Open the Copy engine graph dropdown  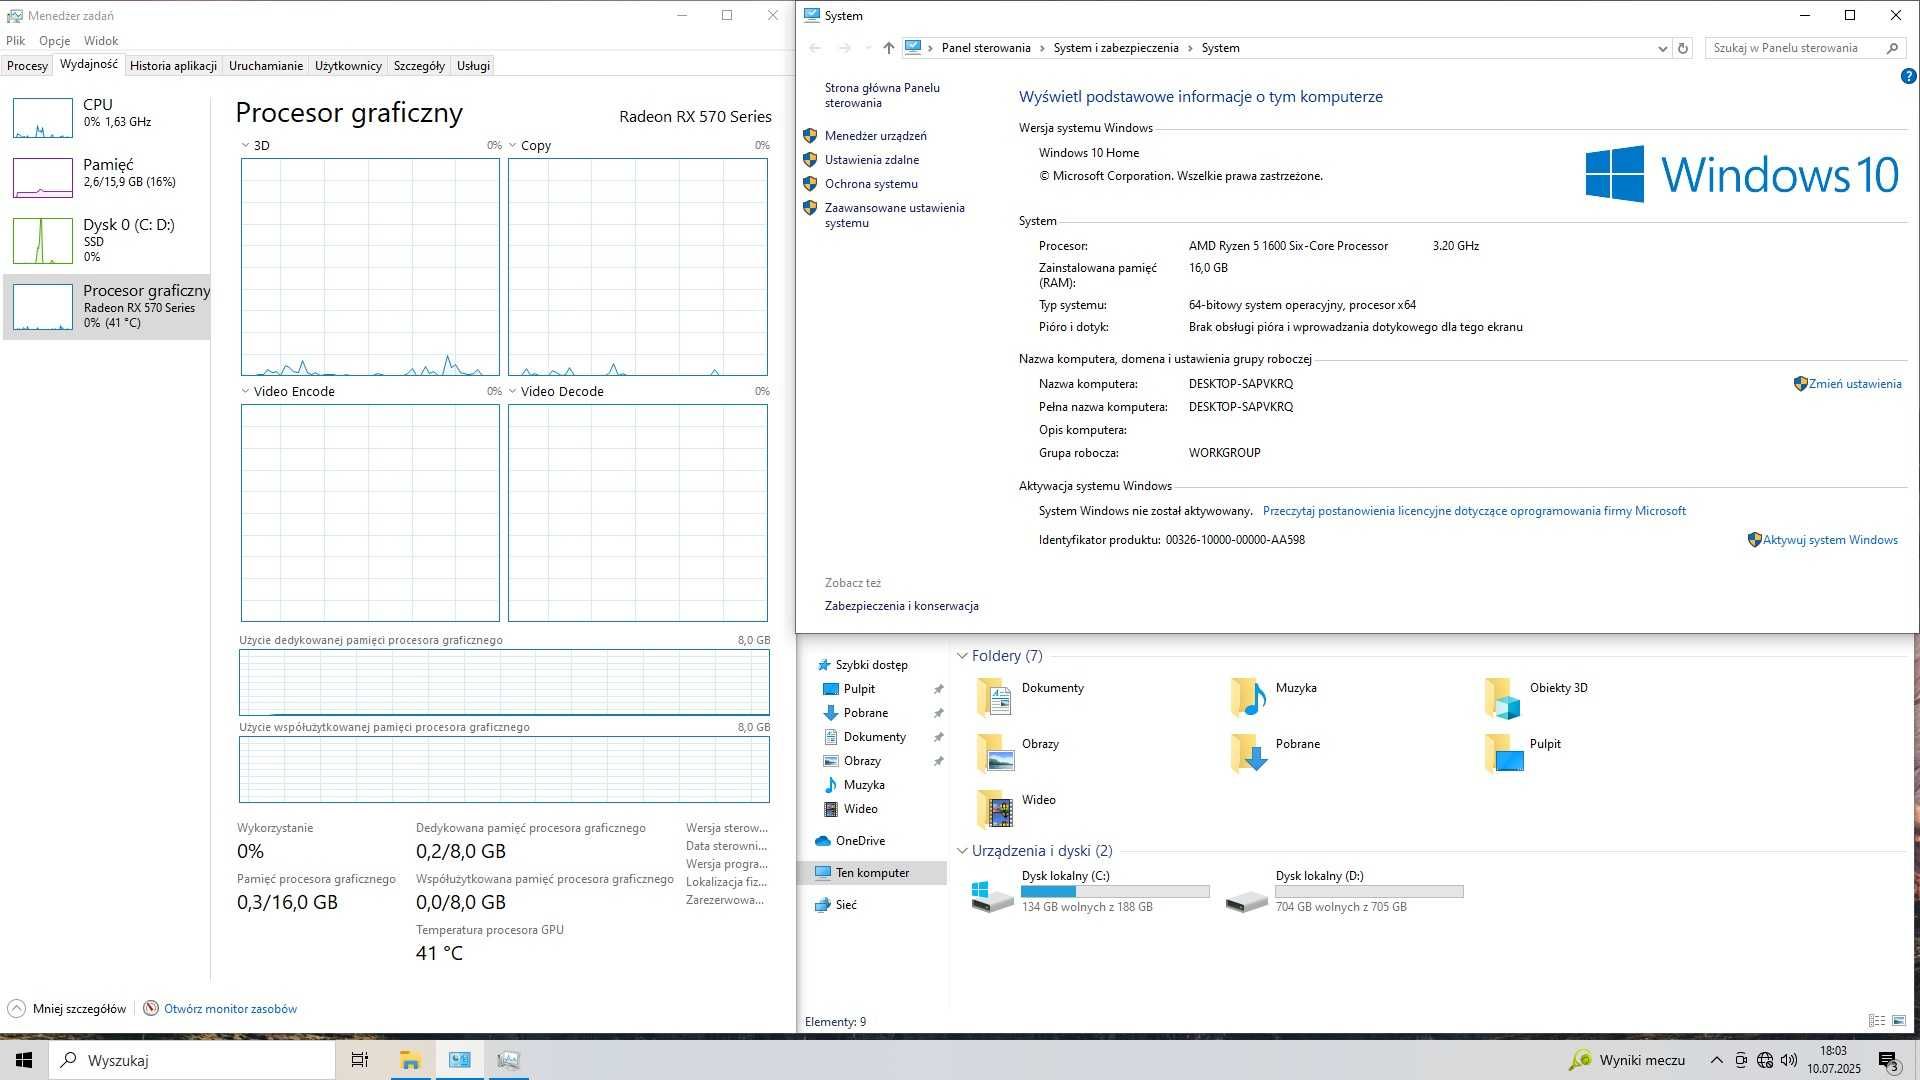point(513,145)
